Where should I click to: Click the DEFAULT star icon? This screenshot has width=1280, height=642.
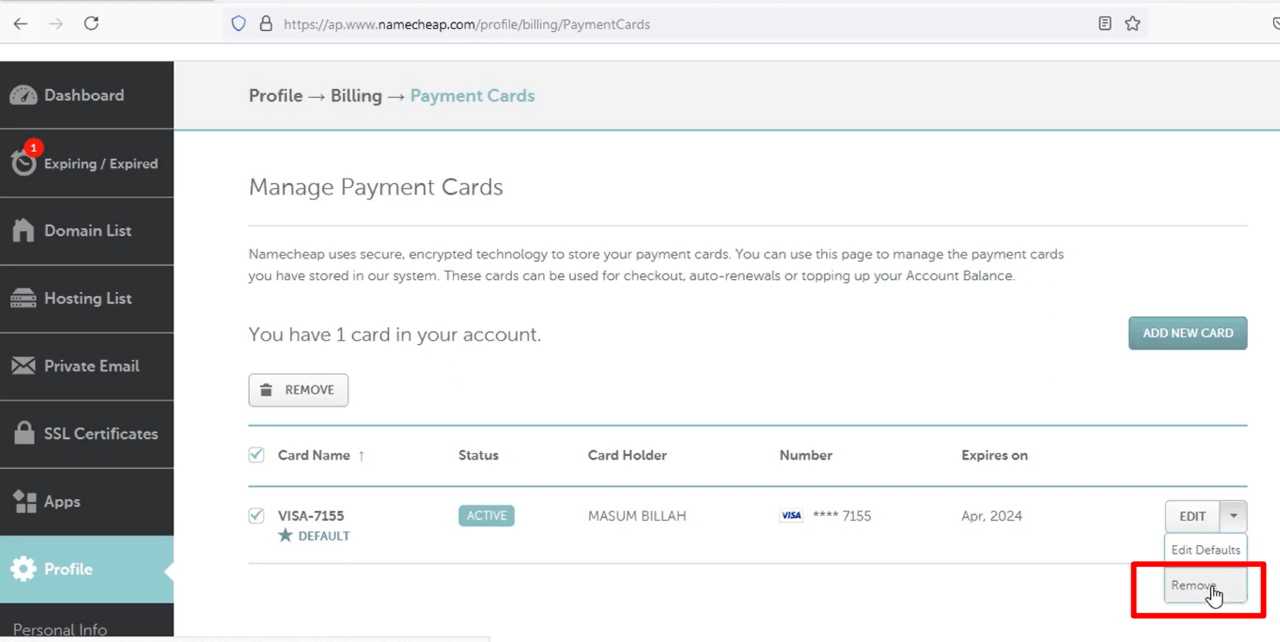[x=285, y=535]
